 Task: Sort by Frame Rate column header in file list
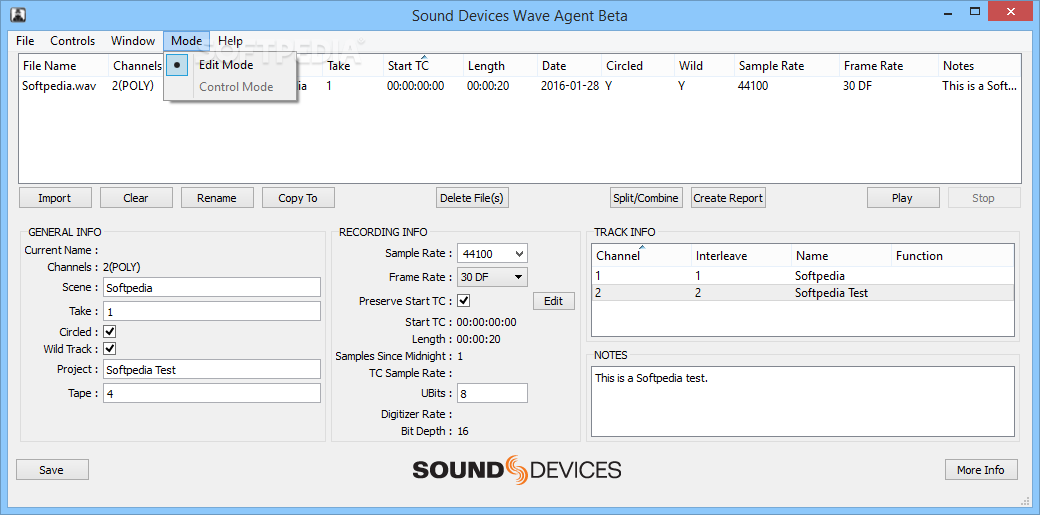click(x=889, y=66)
